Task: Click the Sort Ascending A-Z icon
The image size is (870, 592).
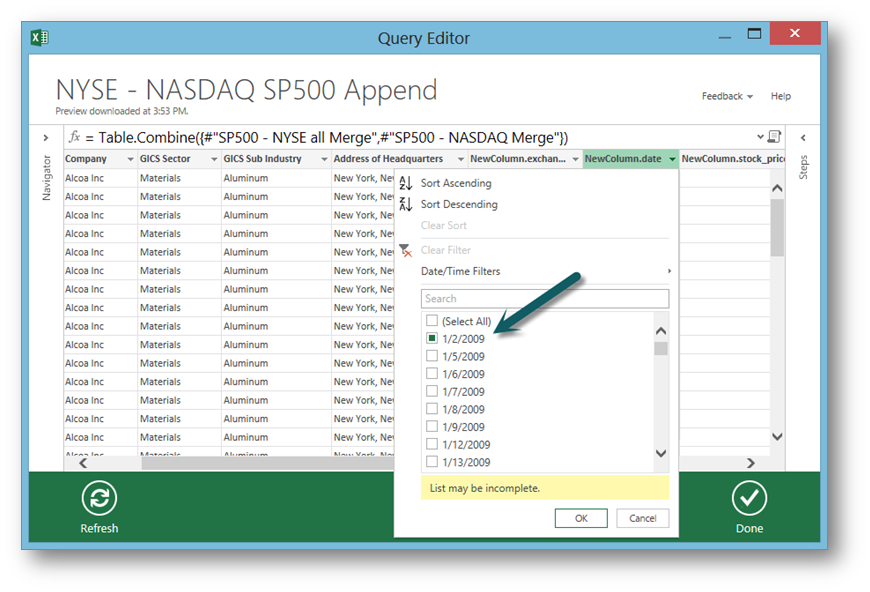Action: click(406, 183)
